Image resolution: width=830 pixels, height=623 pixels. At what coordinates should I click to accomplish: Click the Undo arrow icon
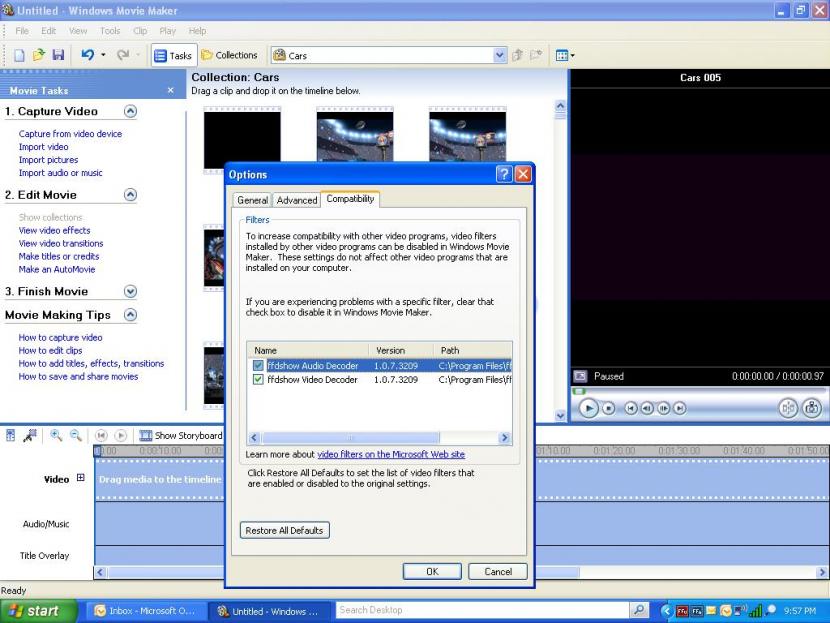click(x=88, y=55)
